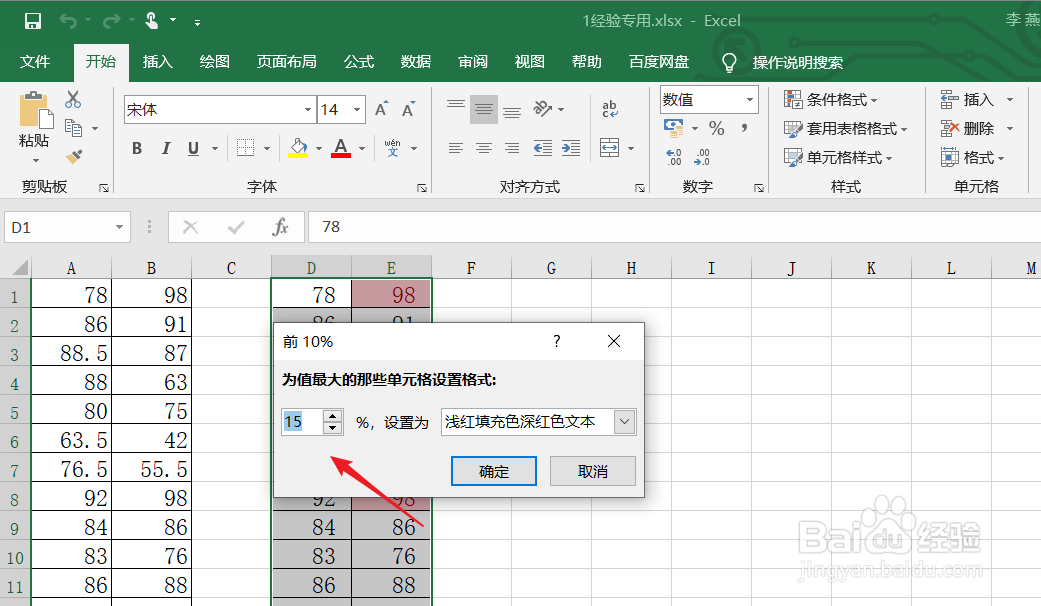
Task: Click the insert function fx button
Action: point(280,227)
